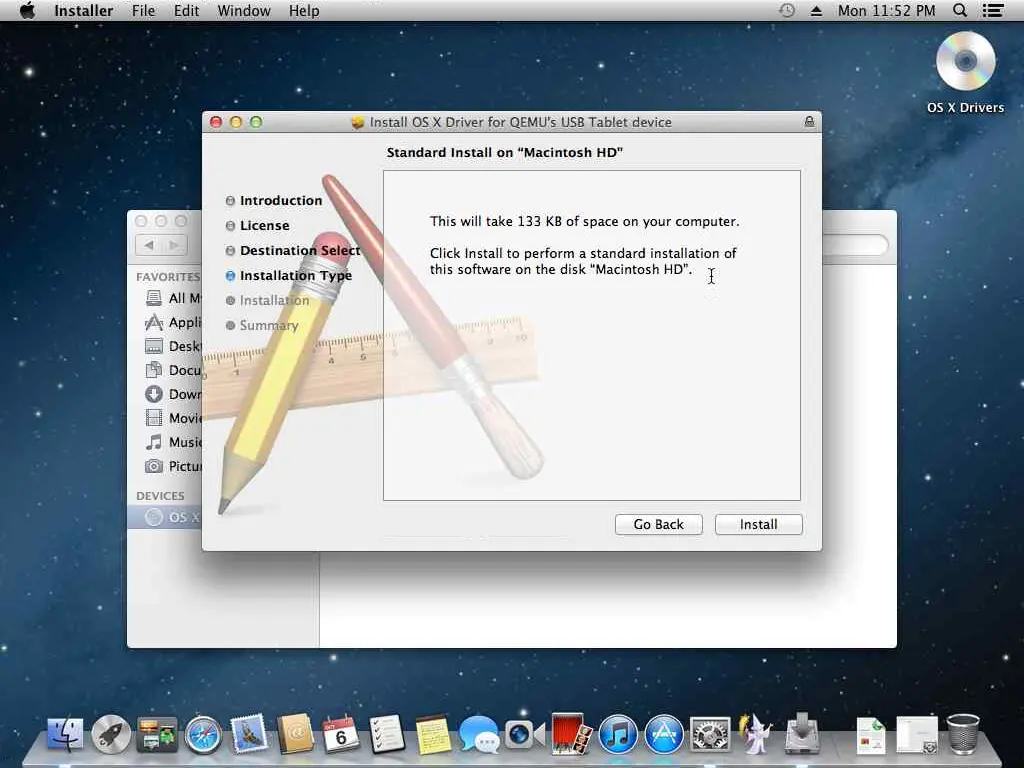Open Documents stack in Dock
1024x768 pixels.
point(871,735)
